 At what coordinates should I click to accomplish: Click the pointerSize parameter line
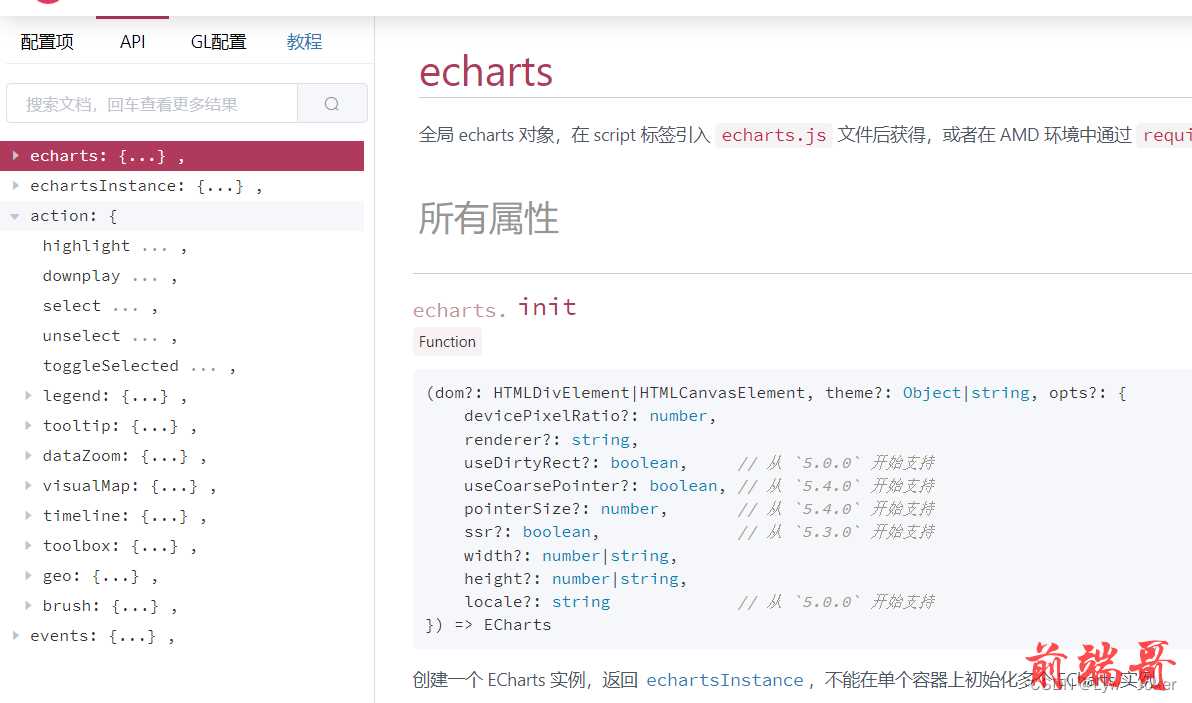pyautogui.click(x=699, y=508)
